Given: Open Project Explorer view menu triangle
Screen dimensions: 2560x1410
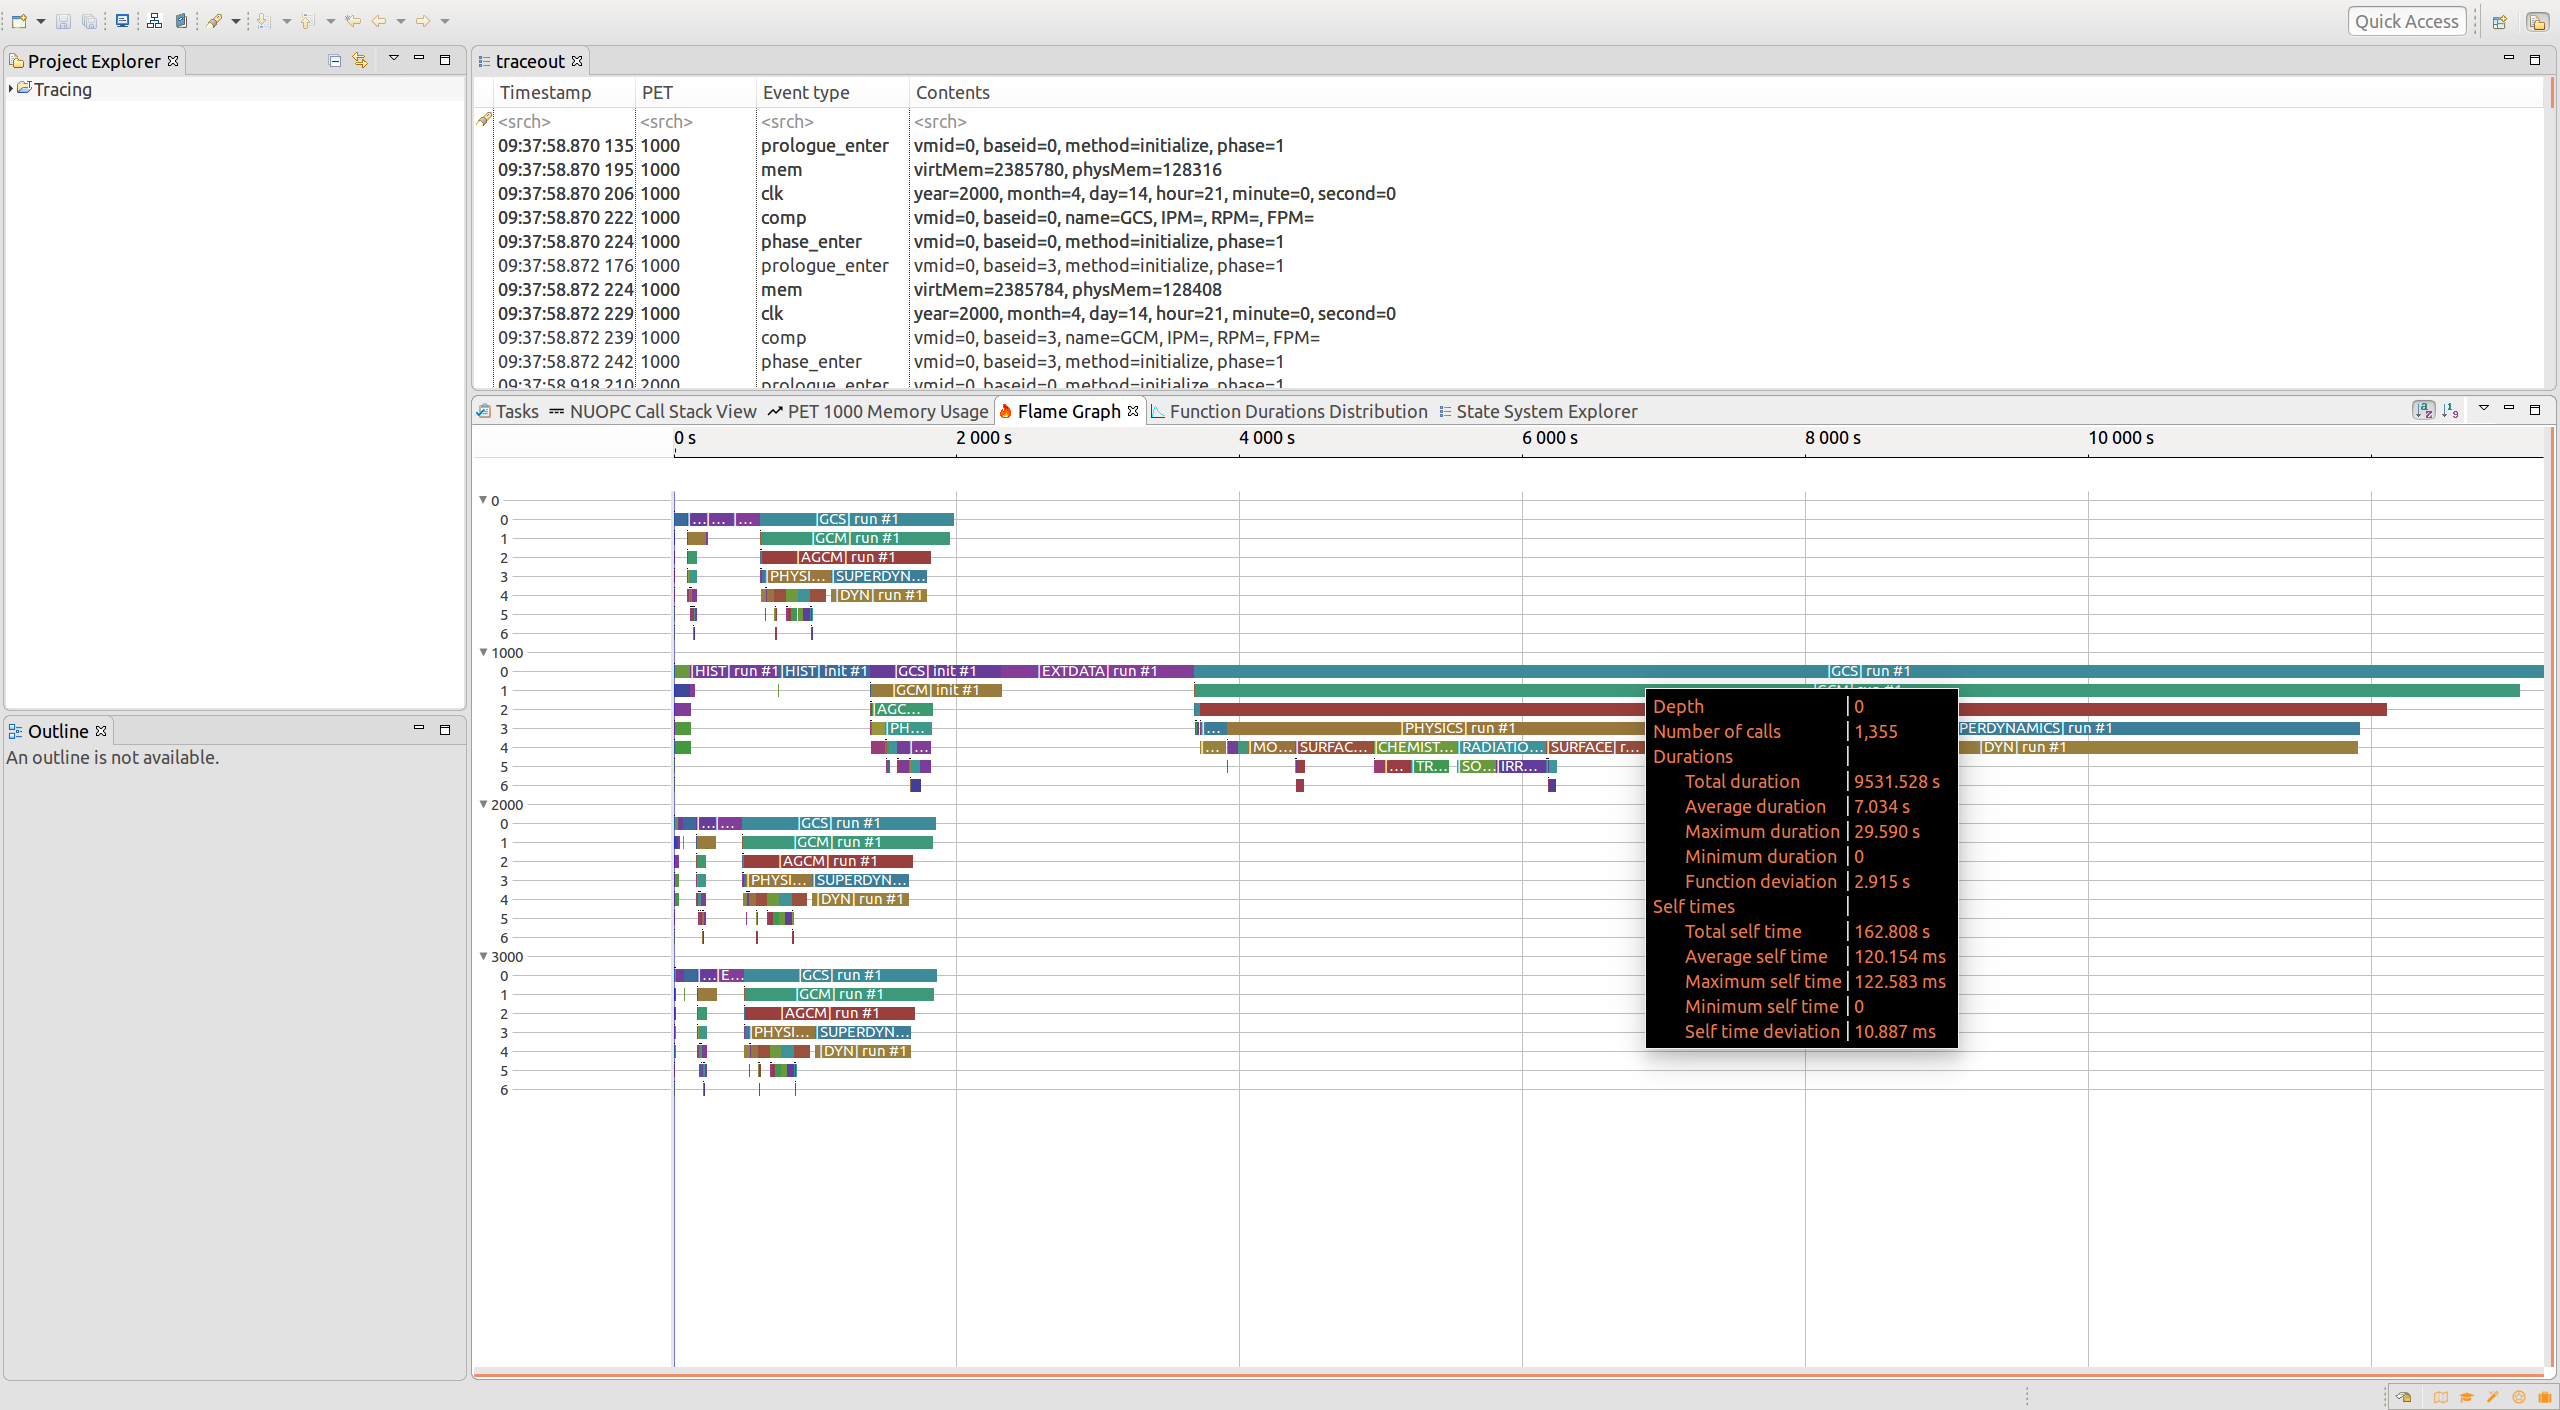Looking at the screenshot, I should click(394, 59).
